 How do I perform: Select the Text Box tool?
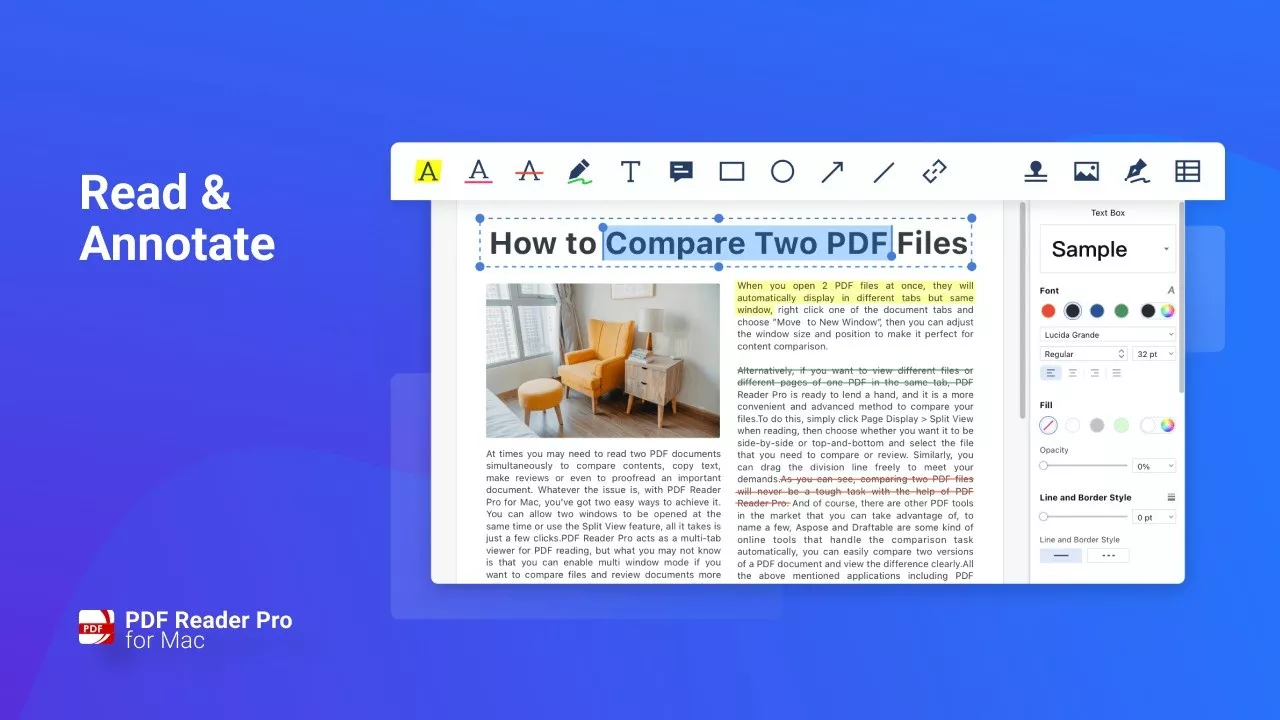pyautogui.click(x=630, y=171)
